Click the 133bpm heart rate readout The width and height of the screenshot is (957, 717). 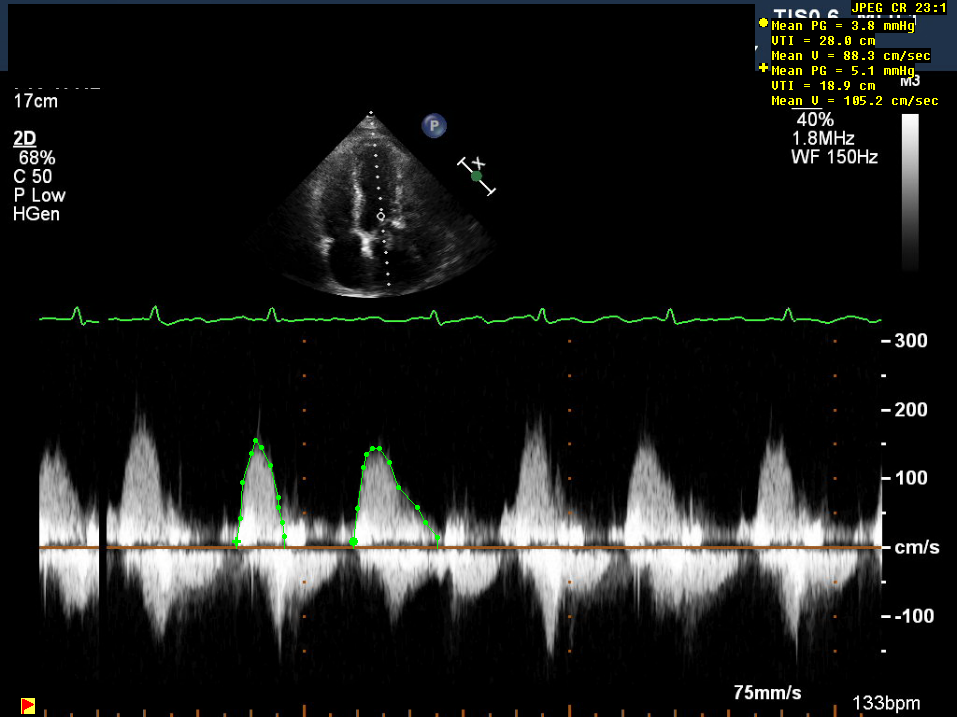(x=886, y=703)
